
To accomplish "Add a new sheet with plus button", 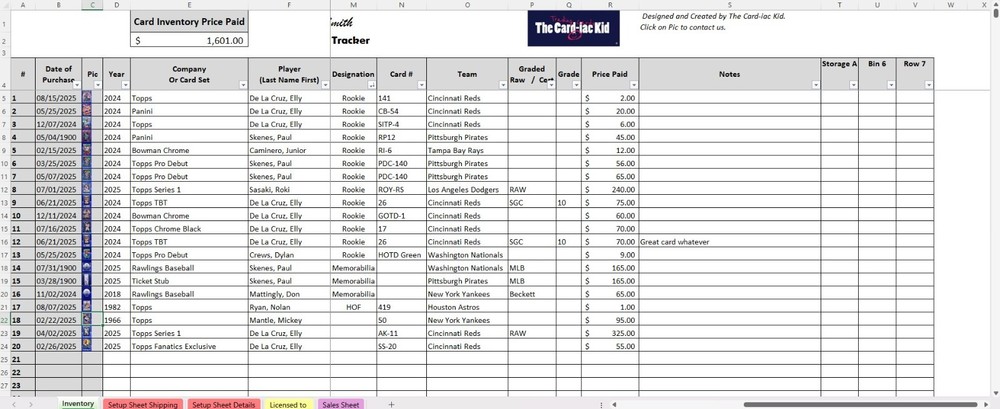I will (392, 405).
